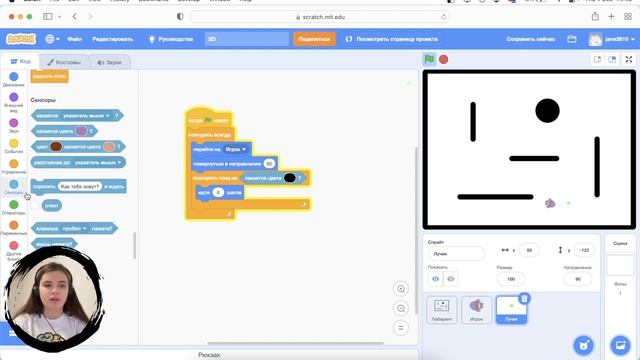Select the Sound (Звук) block category

point(13,126)
